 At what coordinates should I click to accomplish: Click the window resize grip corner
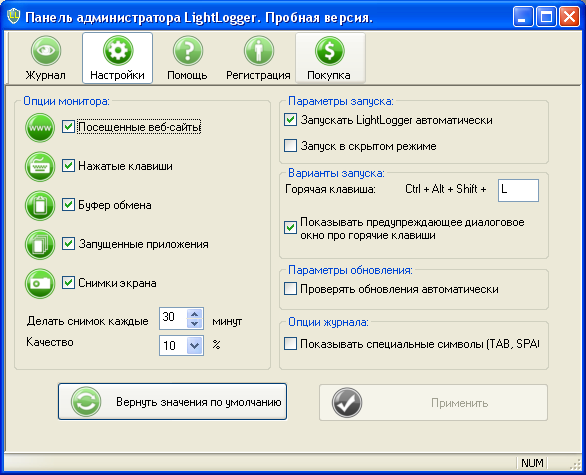coord(576,464)
